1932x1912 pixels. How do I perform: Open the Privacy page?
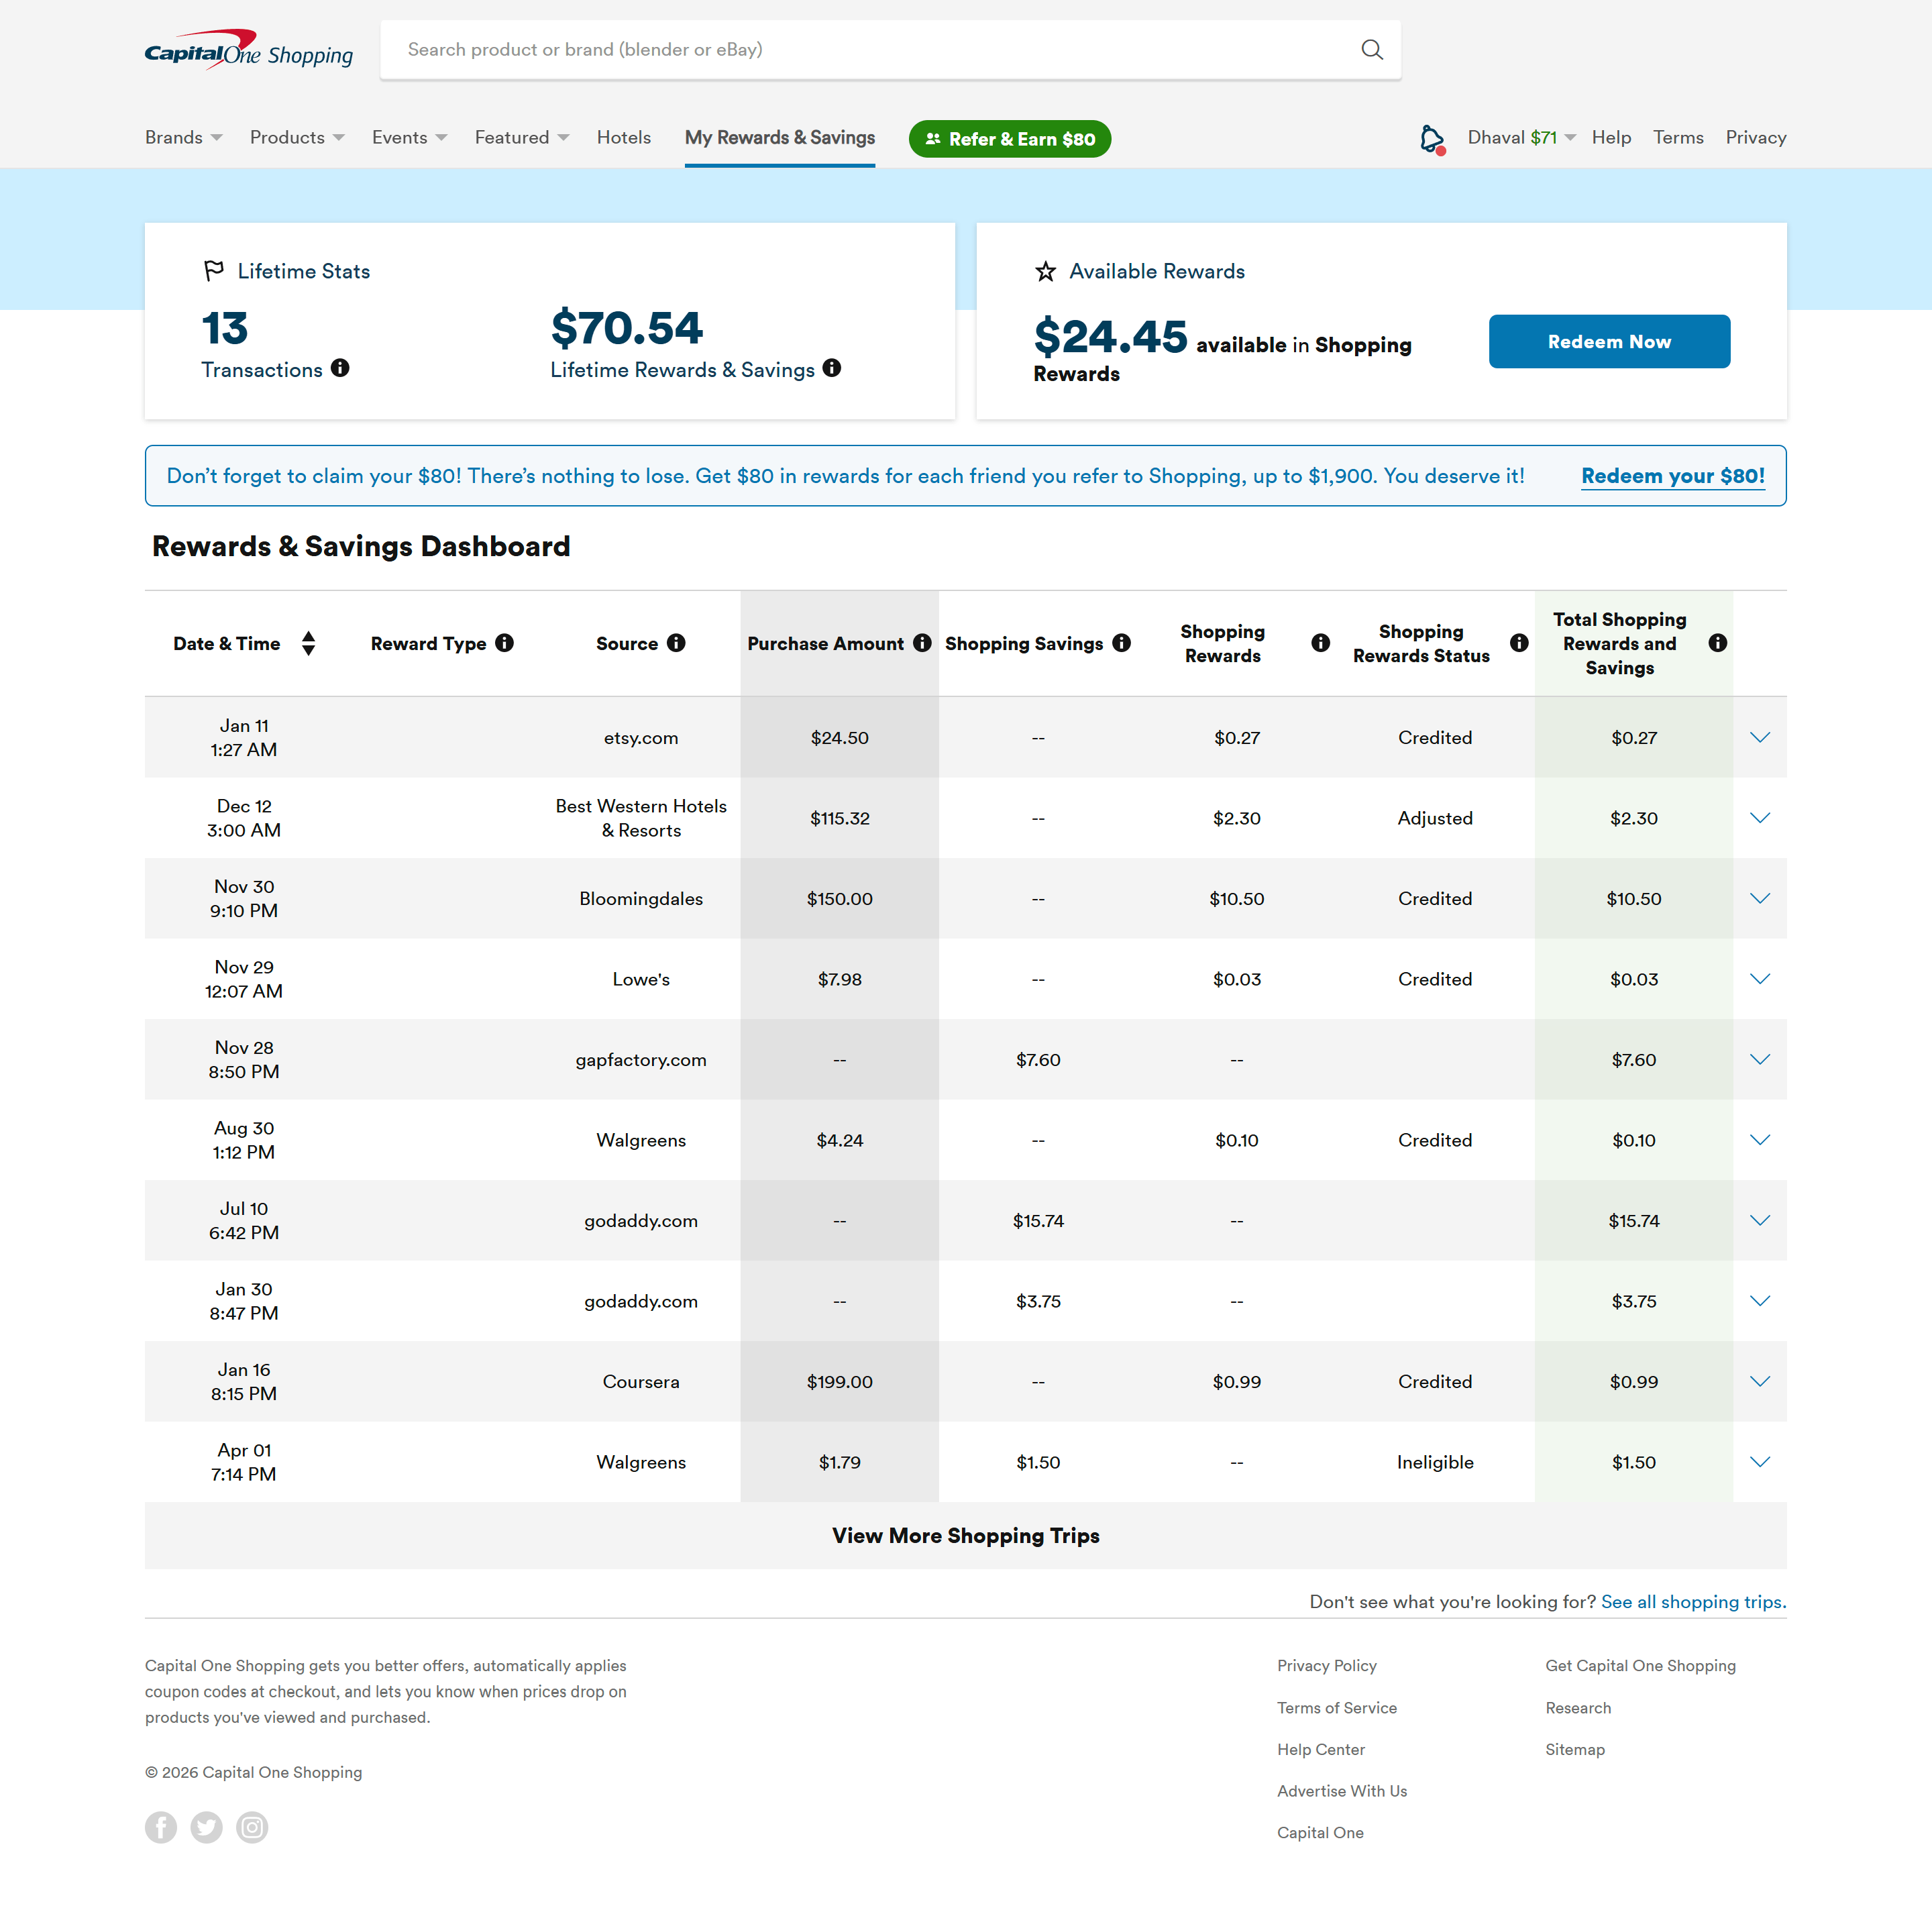(x=1756, y=137)
